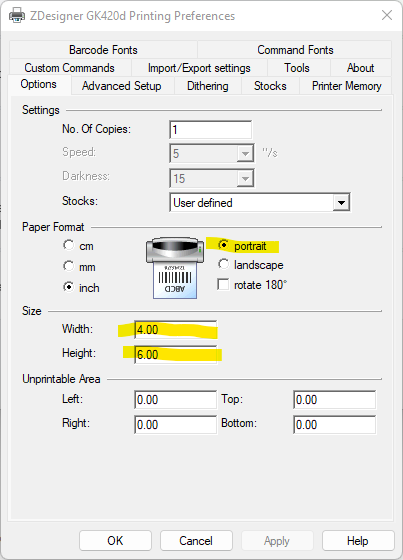This screenshot has width=403, height=560.
Task: Click the No. Of Copies field
Action: pos(210,129)
